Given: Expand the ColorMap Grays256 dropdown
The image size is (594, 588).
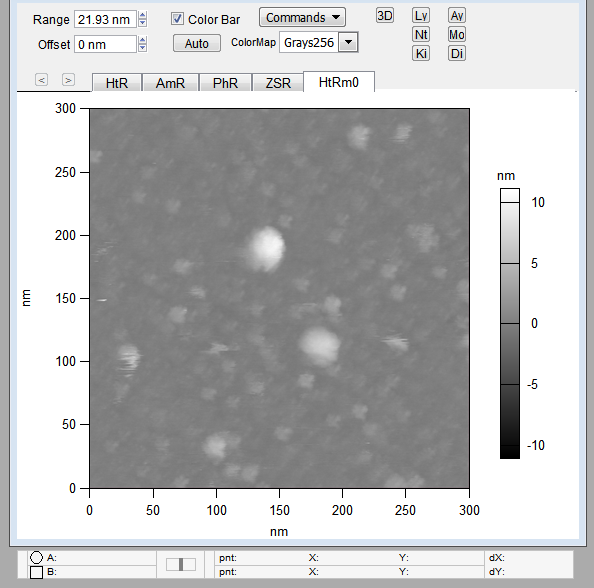Looking at the screenshot, I should pos(348,42).
